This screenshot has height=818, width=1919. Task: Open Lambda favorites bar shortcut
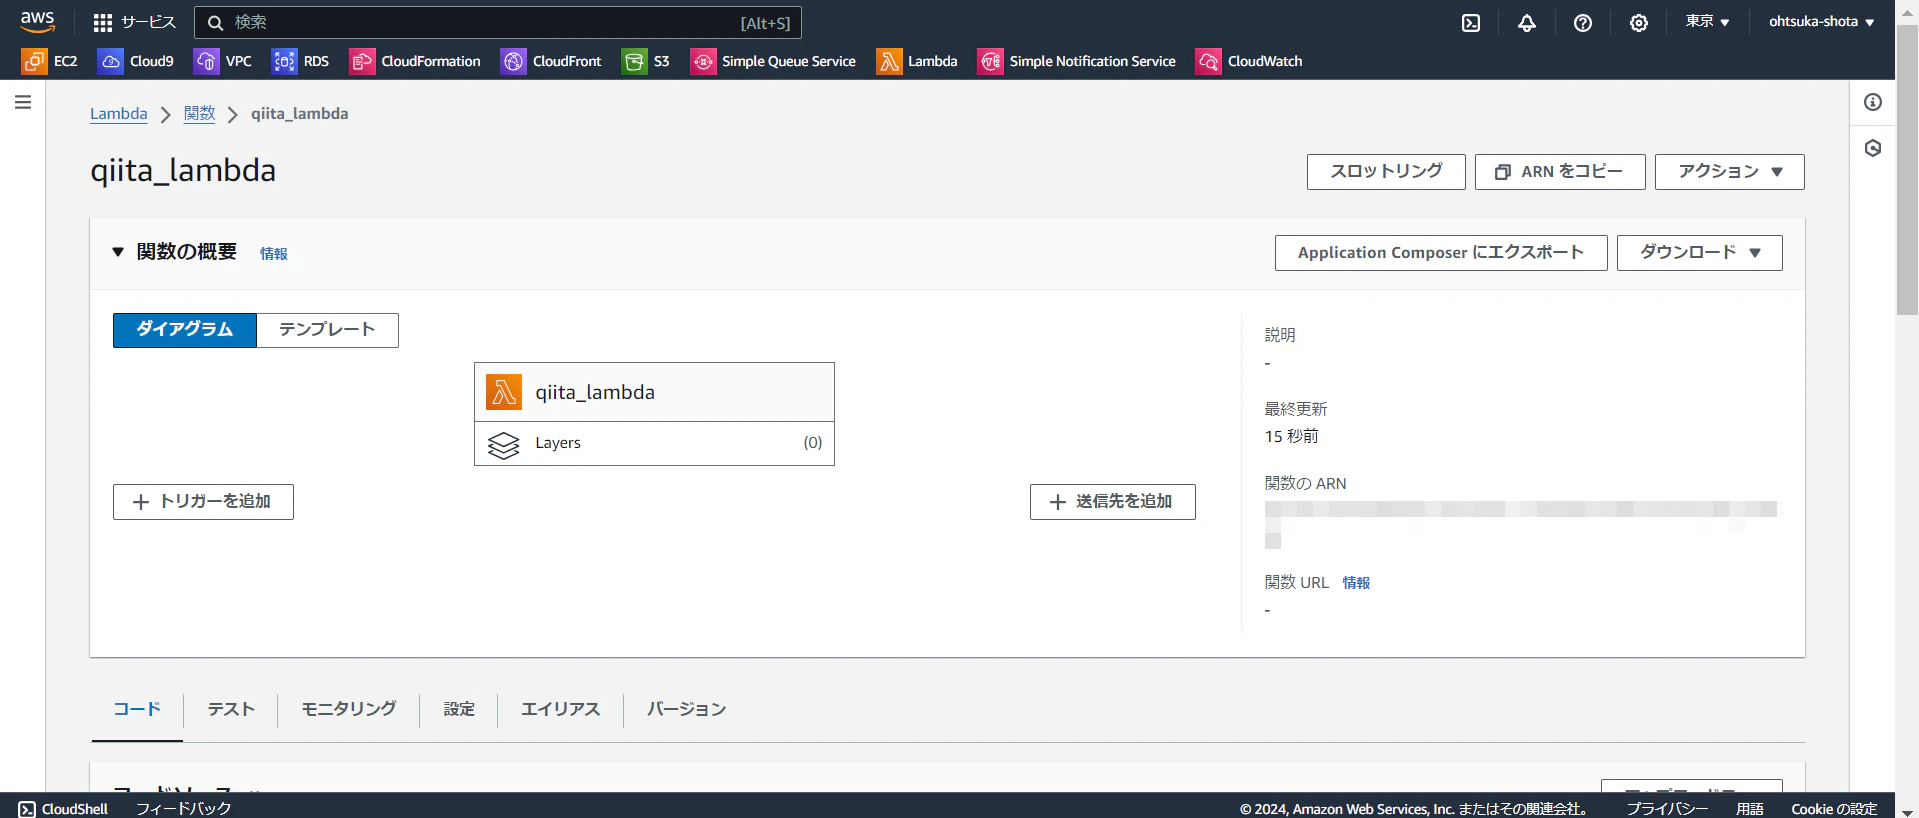tap(917, 61)
